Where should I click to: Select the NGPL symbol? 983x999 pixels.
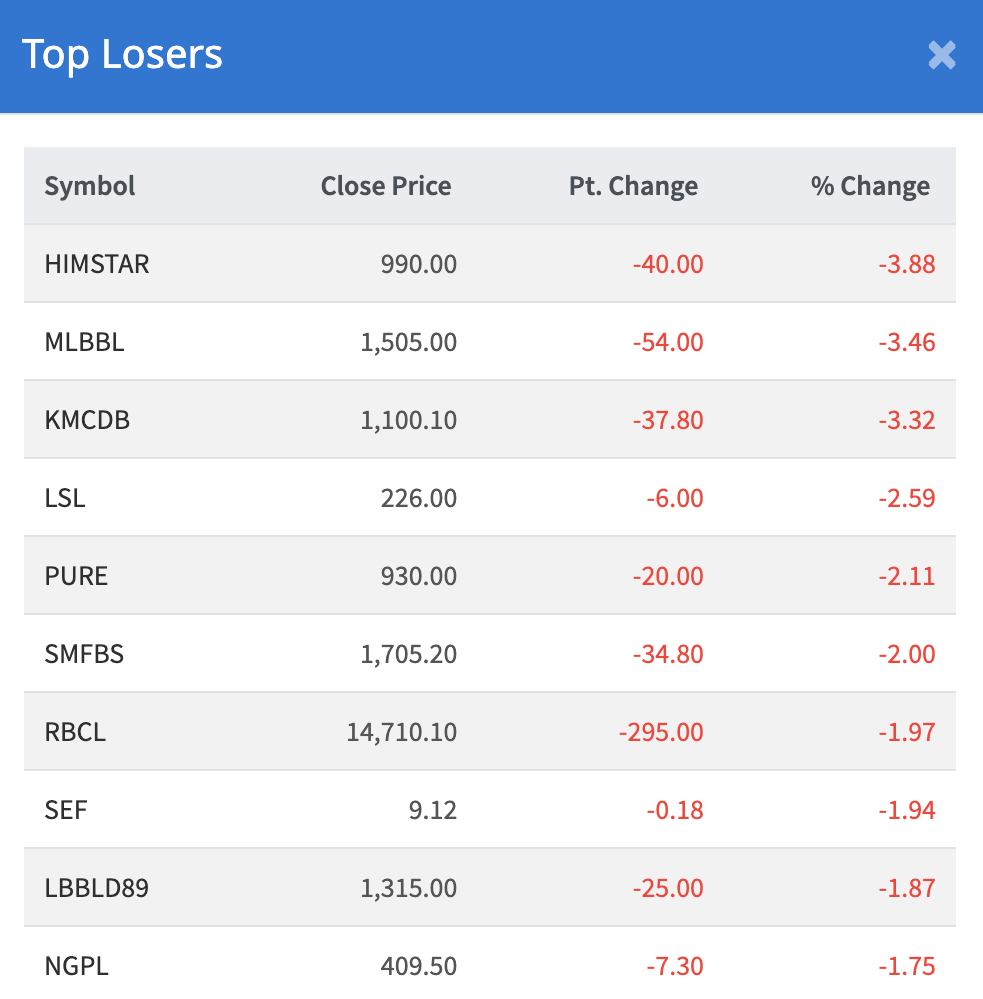point(77,966)
